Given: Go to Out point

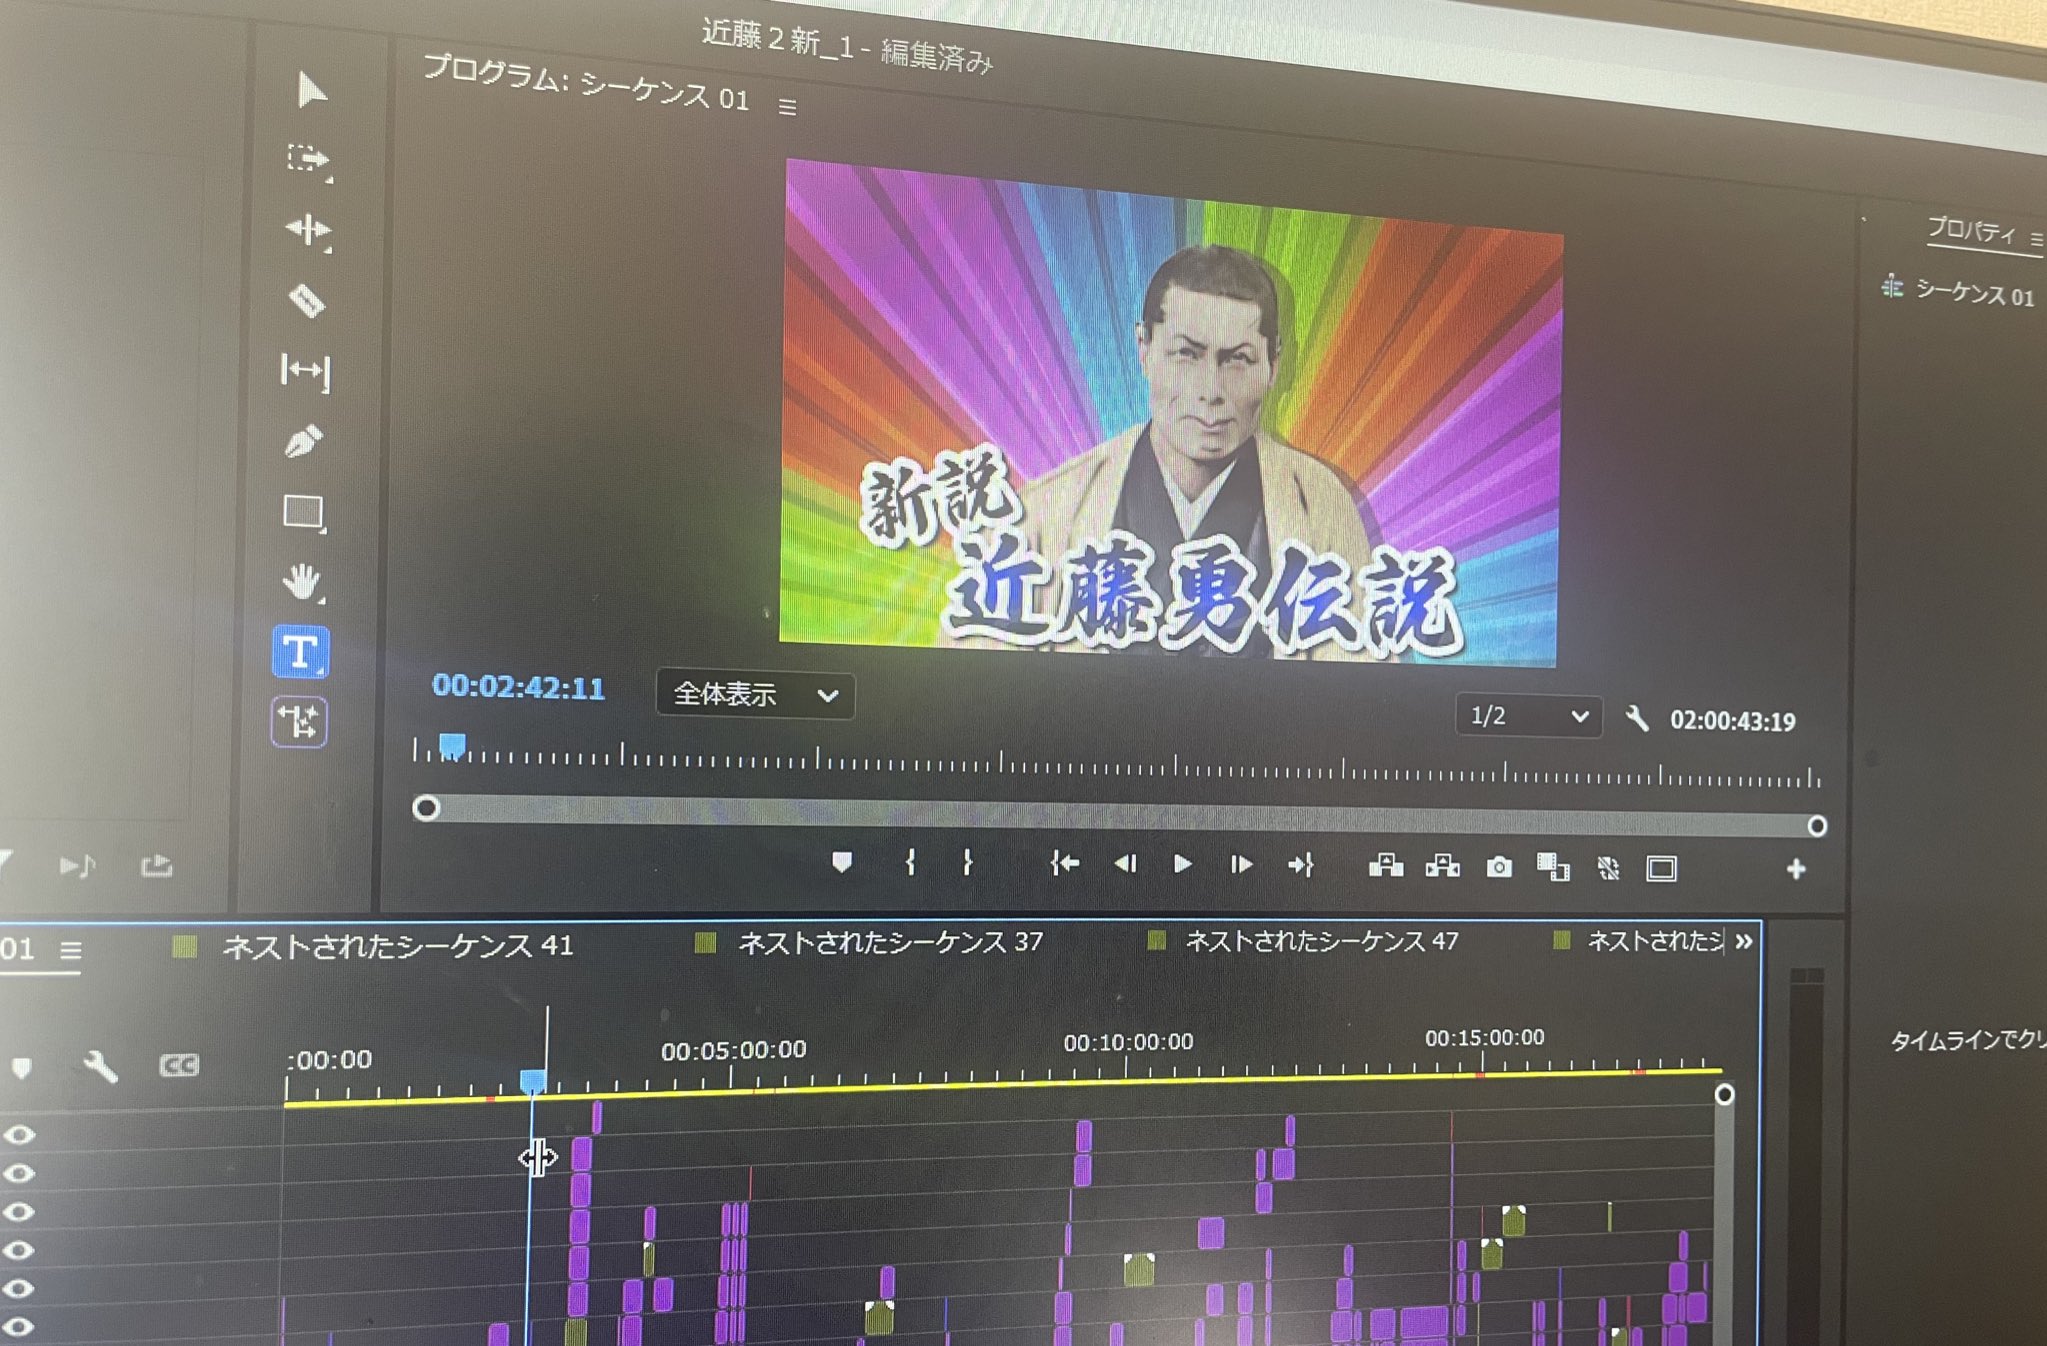Looking at the screenshot, I should (x=1301, y=865).
